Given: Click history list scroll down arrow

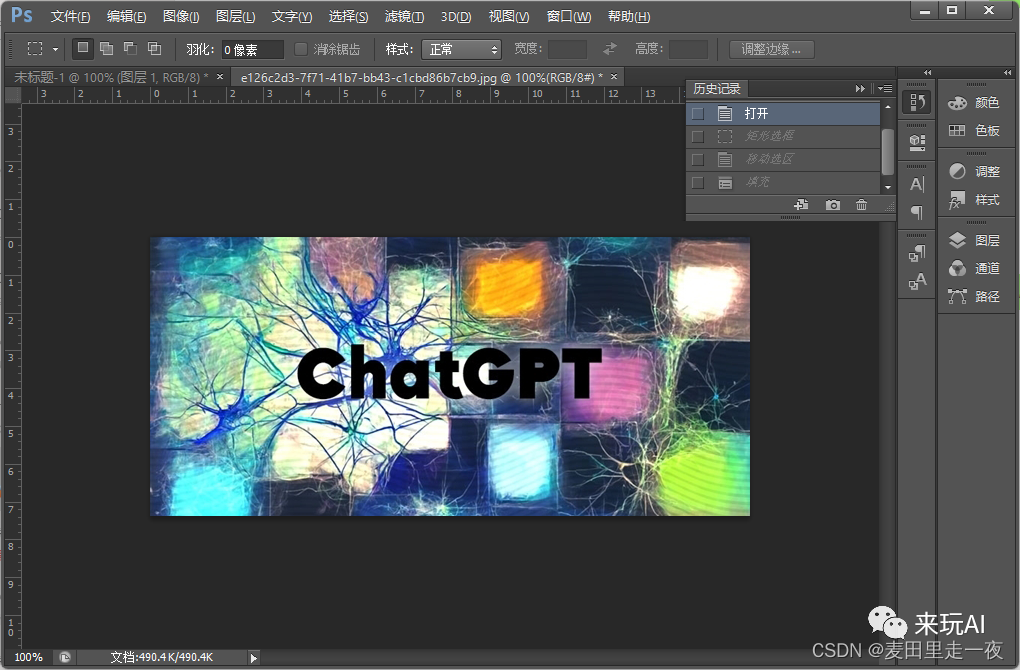Looking at the screenshot, I should 888,187.
